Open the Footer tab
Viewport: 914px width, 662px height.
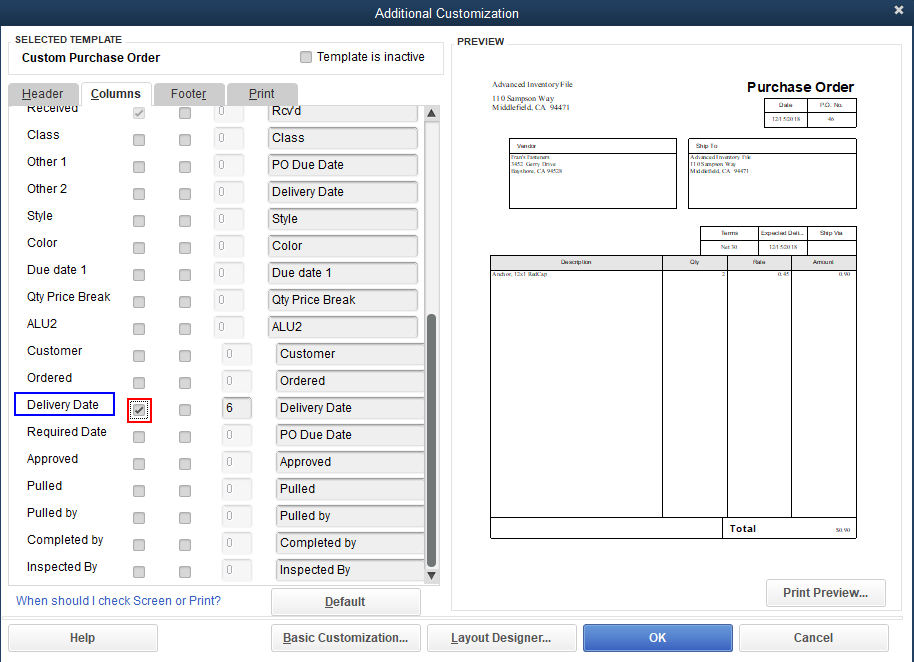(x=188, y=94)
